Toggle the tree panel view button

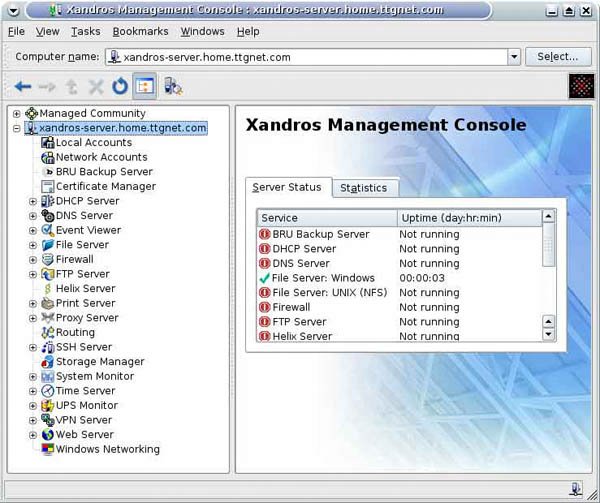(x=145, y=87)
